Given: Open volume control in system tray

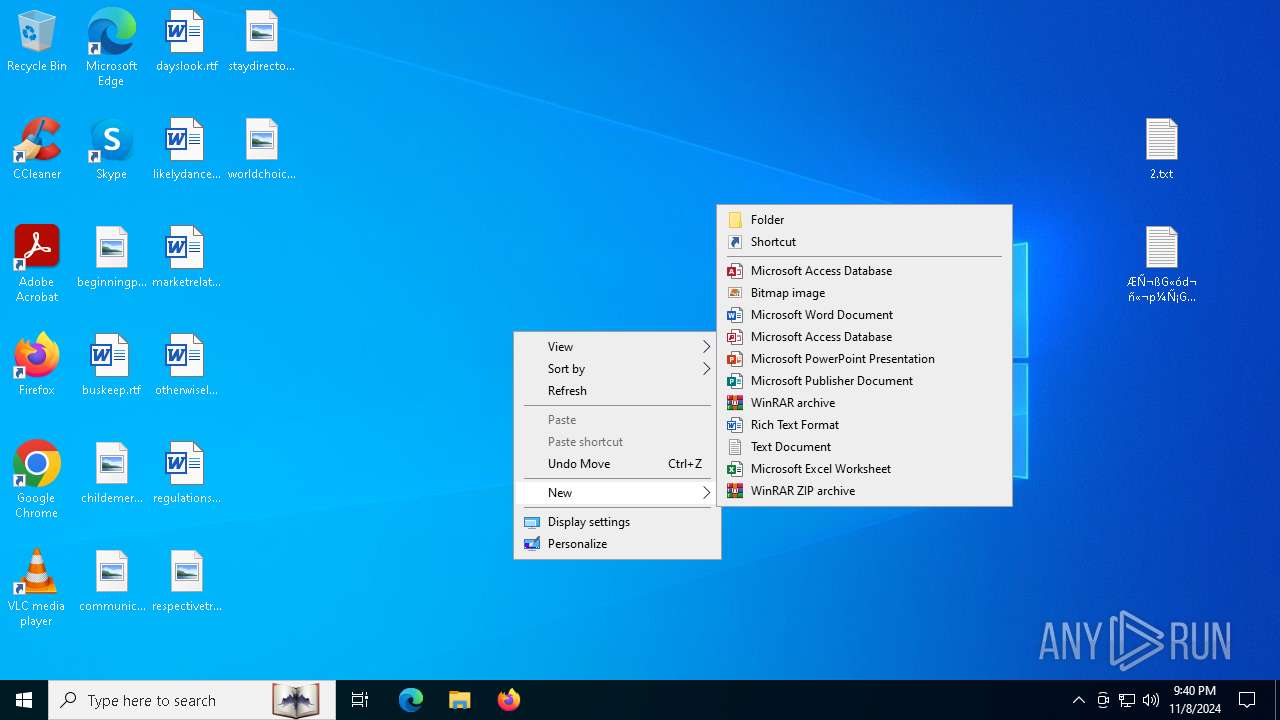Looking at the screenshot, I should click(1151, 700).
